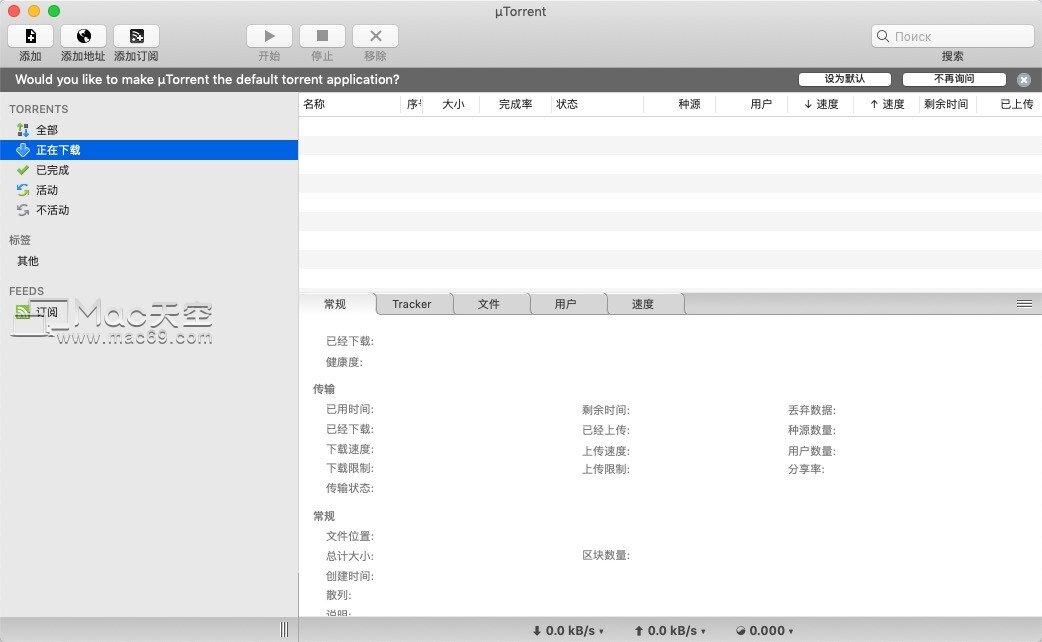The image size is (1042, 642).
Task: Open the download speed limit dropdown
Action: pyautogui.click(x=568, y=630)
